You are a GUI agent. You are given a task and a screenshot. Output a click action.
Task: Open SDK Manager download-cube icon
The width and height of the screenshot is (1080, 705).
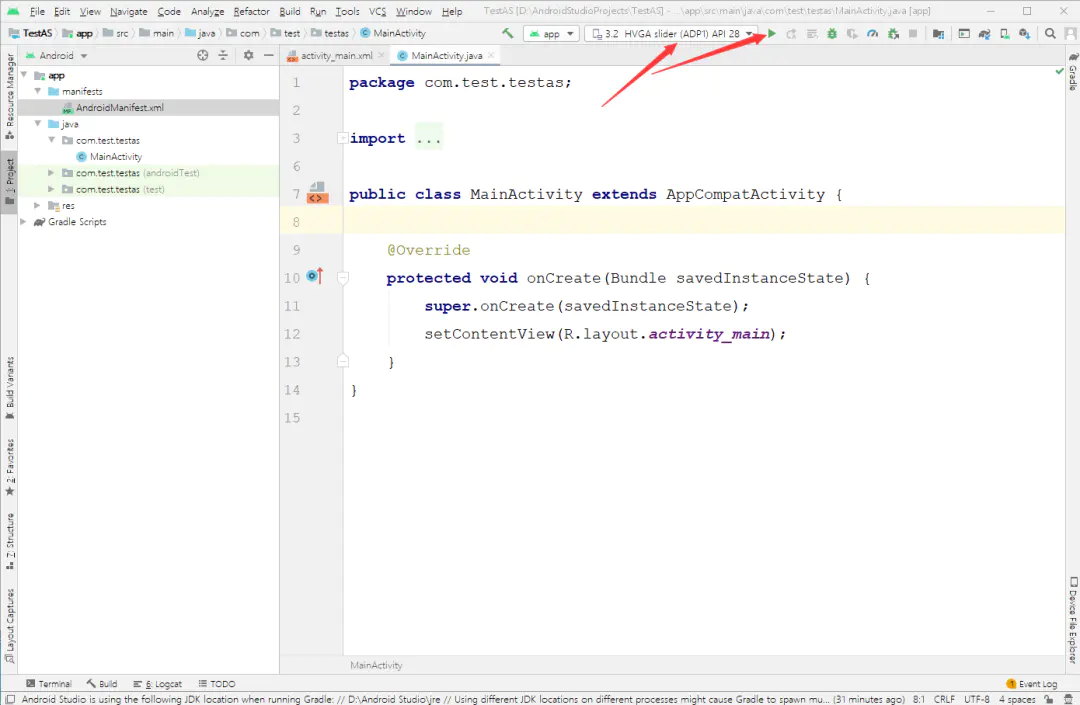(x=1025, y=33)
